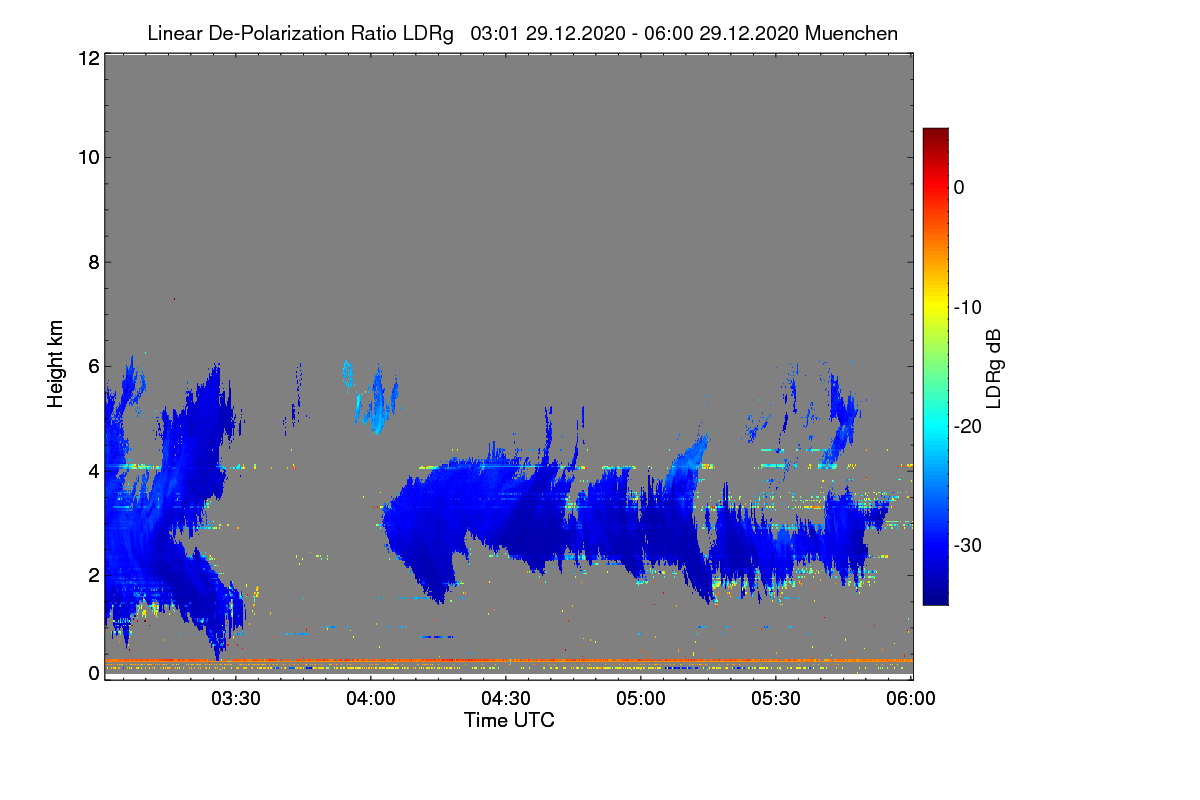Click the '6' height tick label

click(x=93, y=366)
